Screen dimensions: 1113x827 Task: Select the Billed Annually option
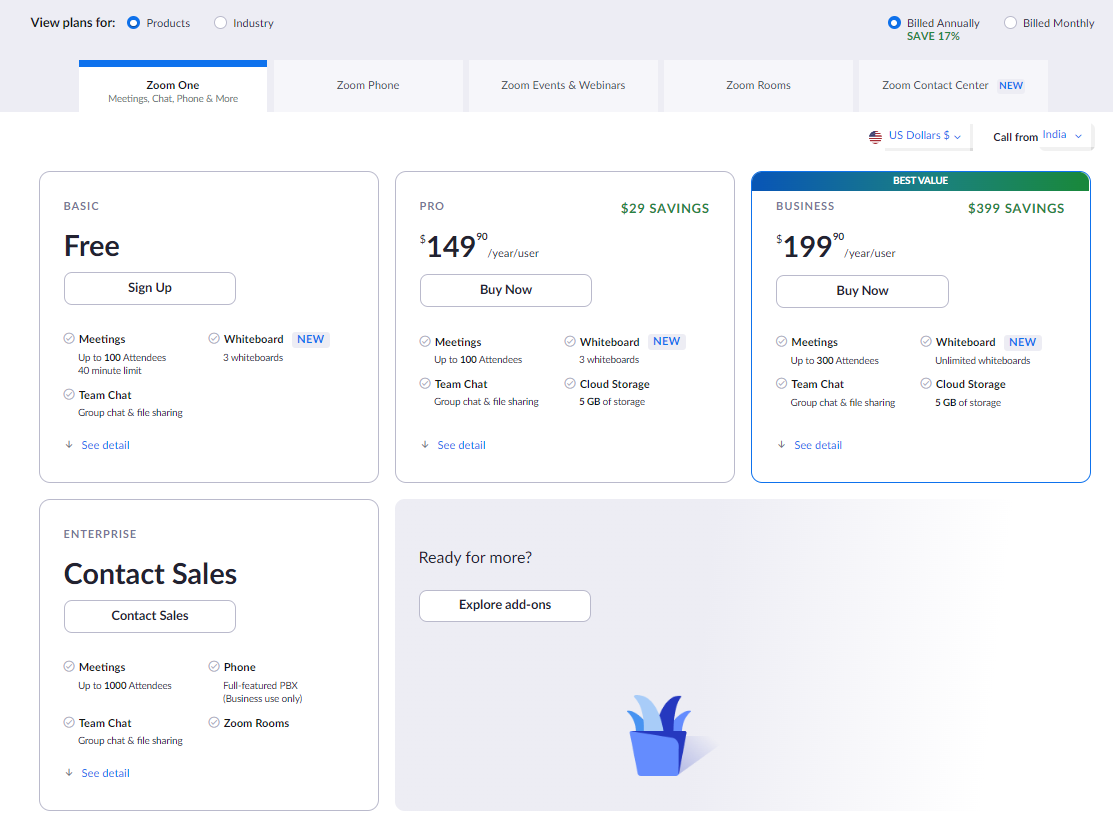pyautogui.click(x=894, y=23)
